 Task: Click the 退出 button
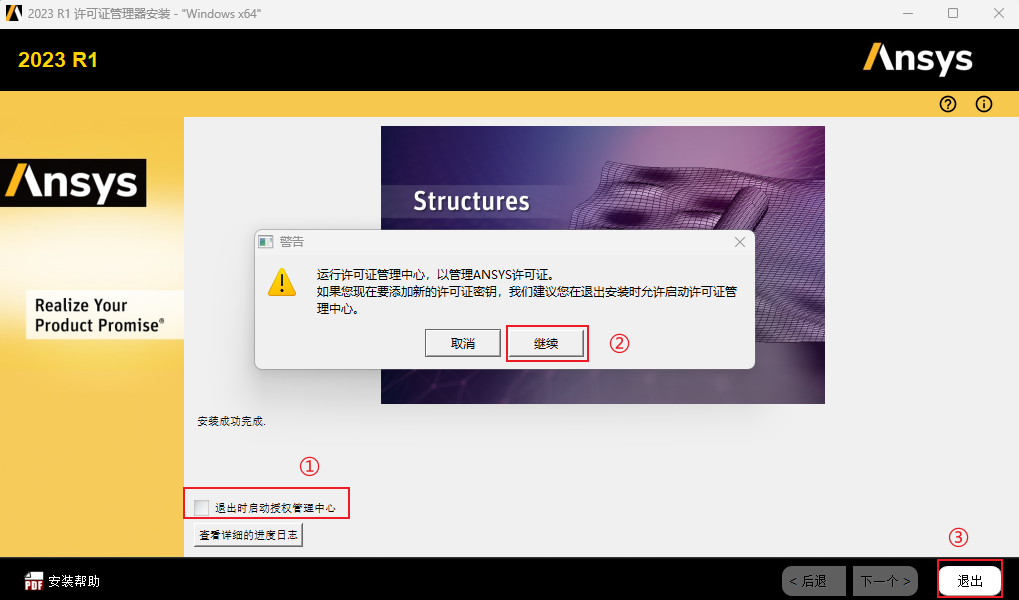click(x=970, y=580)
